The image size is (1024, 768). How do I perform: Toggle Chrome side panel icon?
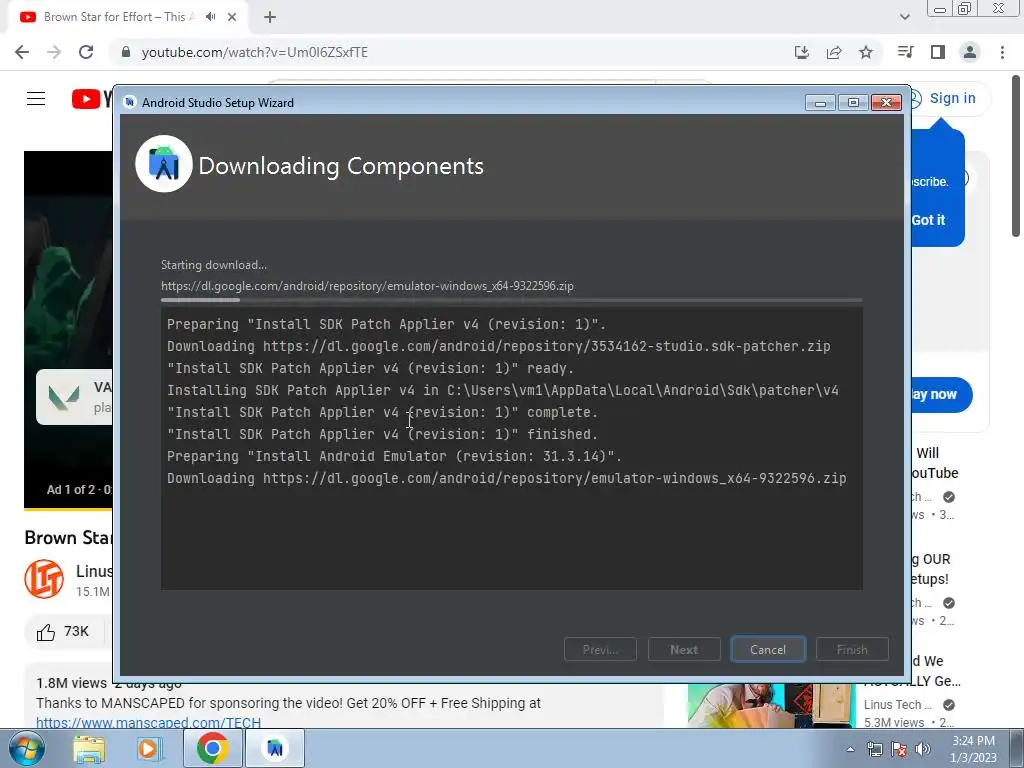click(938, 52)
